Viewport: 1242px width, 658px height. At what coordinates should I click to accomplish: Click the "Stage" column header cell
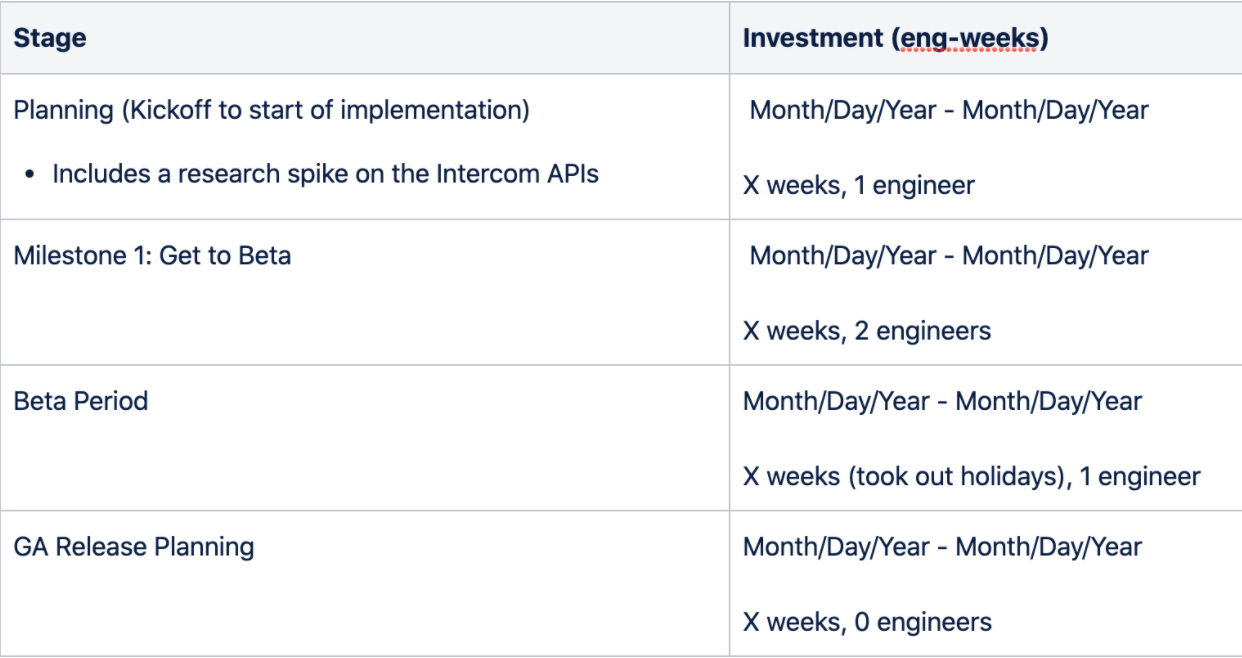pos(50,39)
